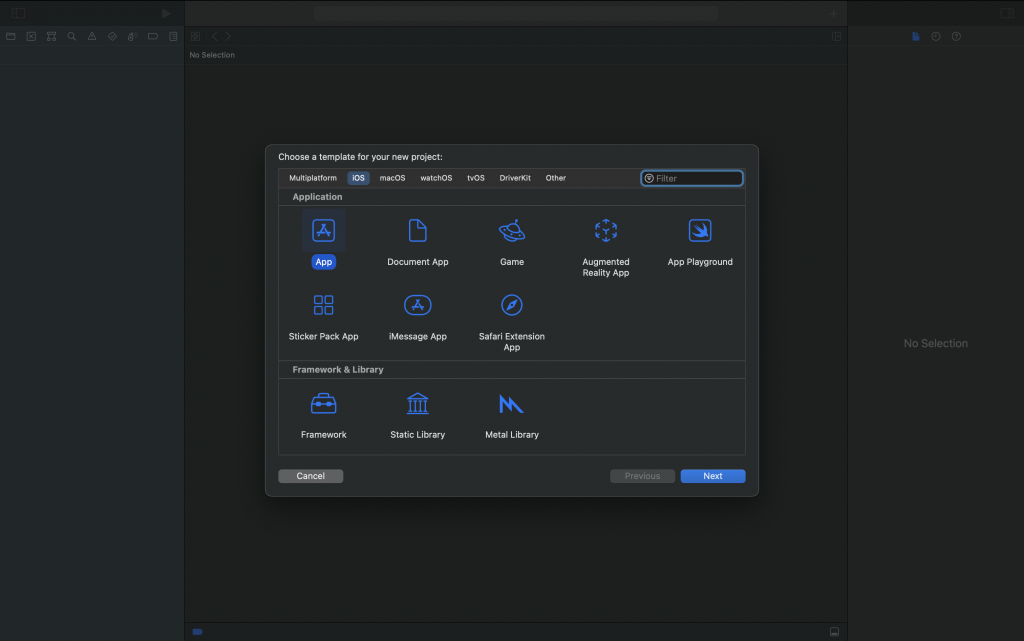1024x641 pixels.
Task: Click the template Filter field
Action: pyautogui.click(x=692, y=178)
